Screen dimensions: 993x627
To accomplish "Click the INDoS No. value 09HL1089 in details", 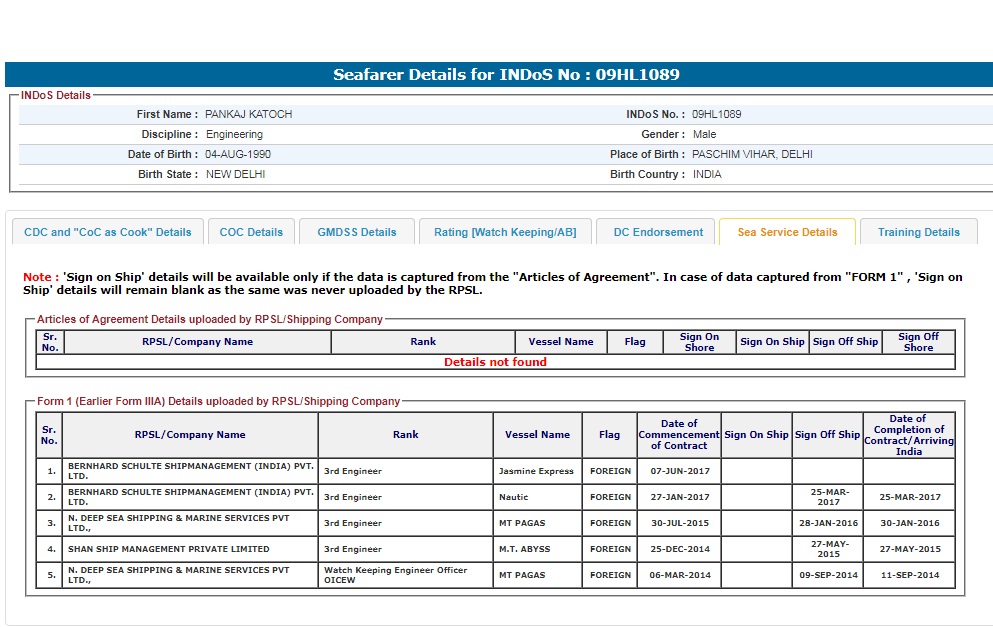I will (x=716, y=115).
